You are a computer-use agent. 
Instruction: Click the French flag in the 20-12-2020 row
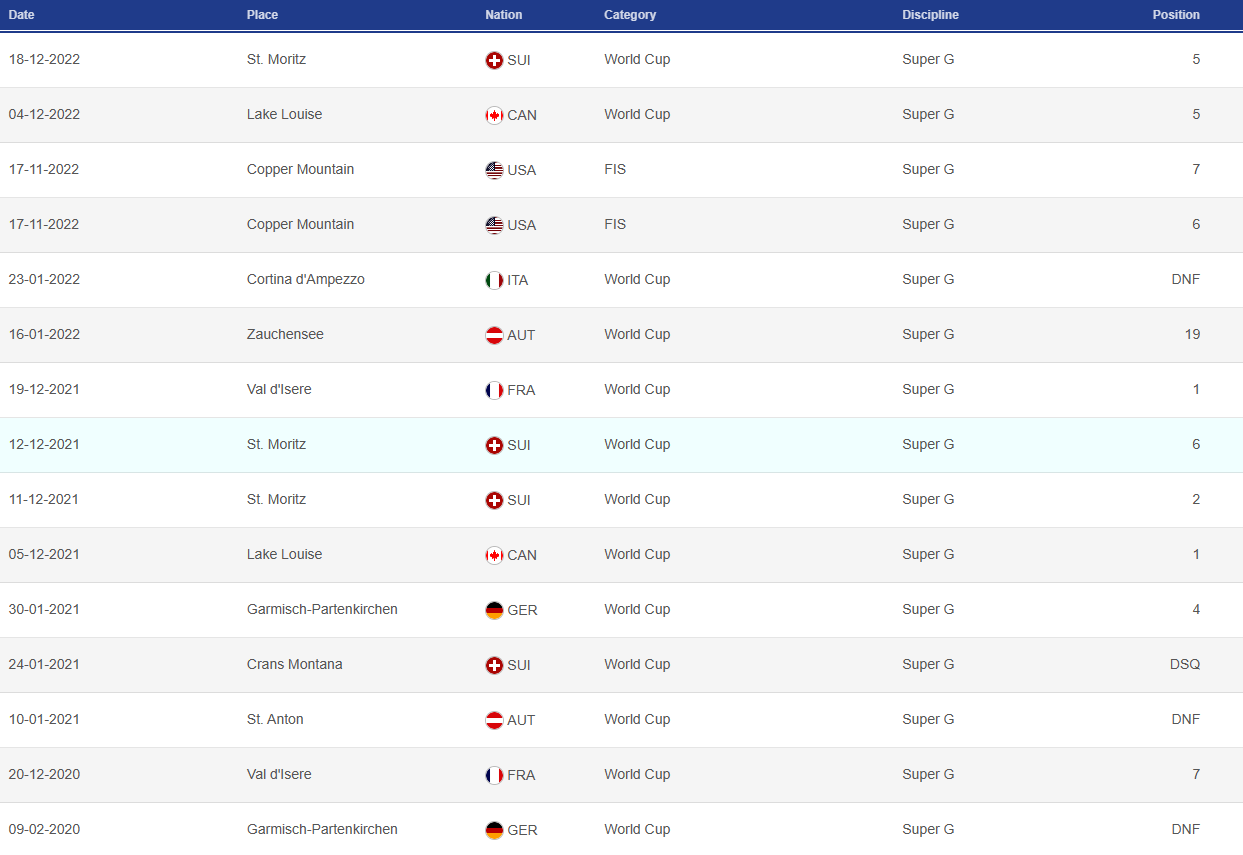click(494, 775)
